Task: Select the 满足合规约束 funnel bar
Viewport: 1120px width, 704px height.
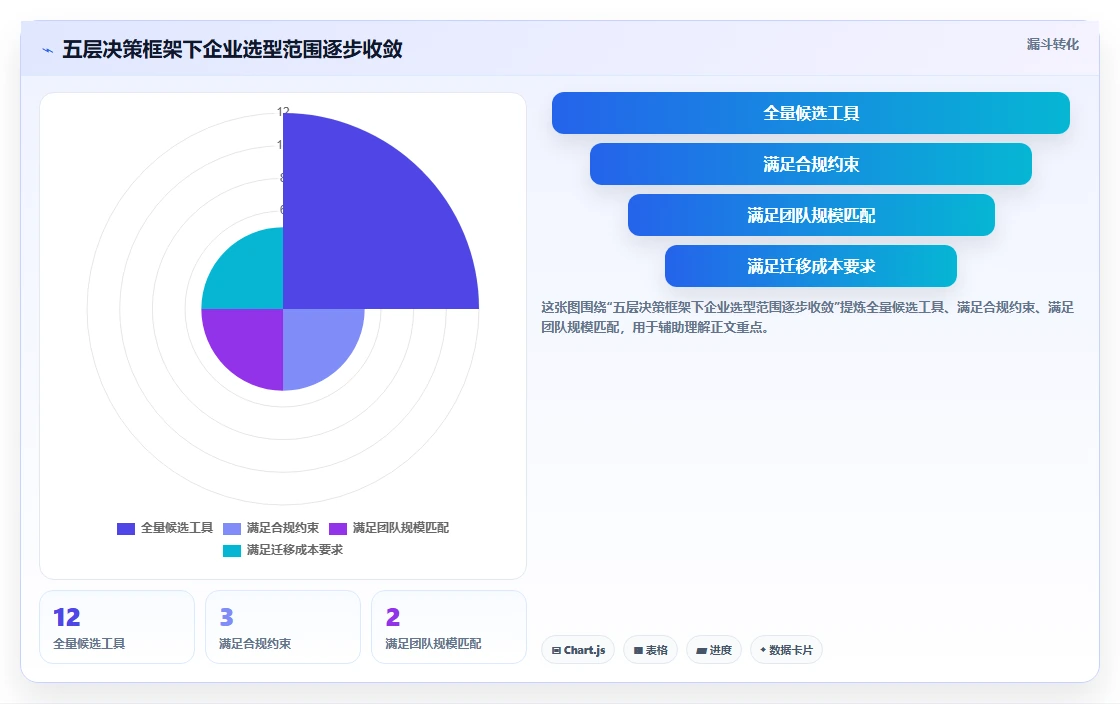Action: [811, 164]
